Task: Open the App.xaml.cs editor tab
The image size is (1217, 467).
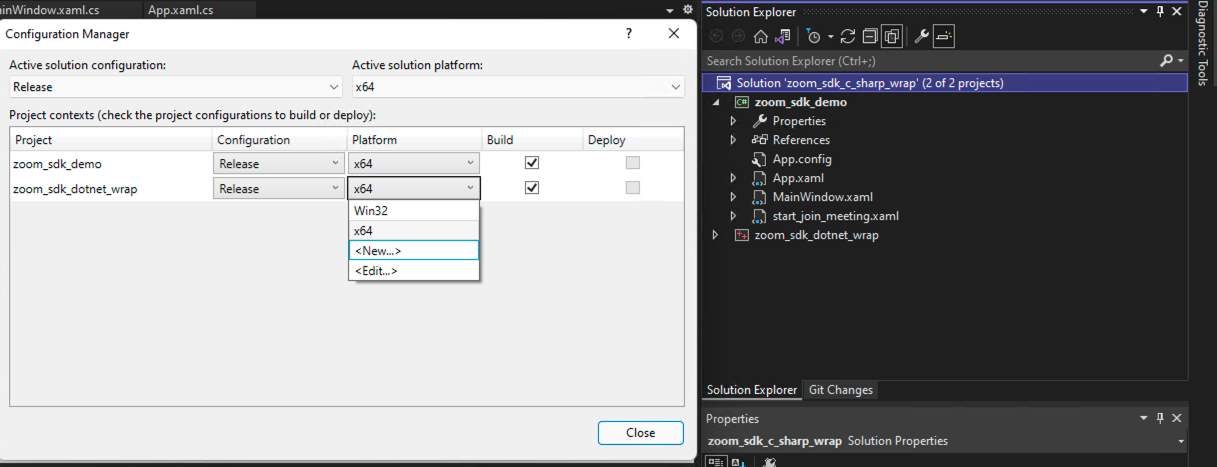Action: [x=180, y=10]
